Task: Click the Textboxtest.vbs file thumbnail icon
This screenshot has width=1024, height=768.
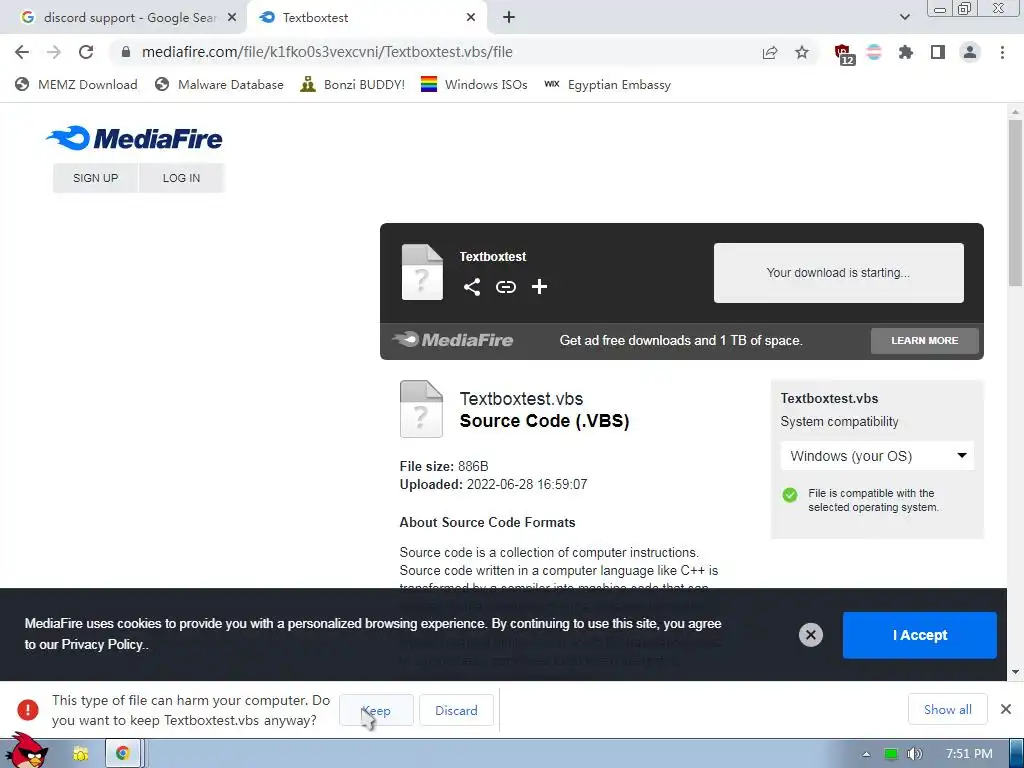Action: point(421,409)
